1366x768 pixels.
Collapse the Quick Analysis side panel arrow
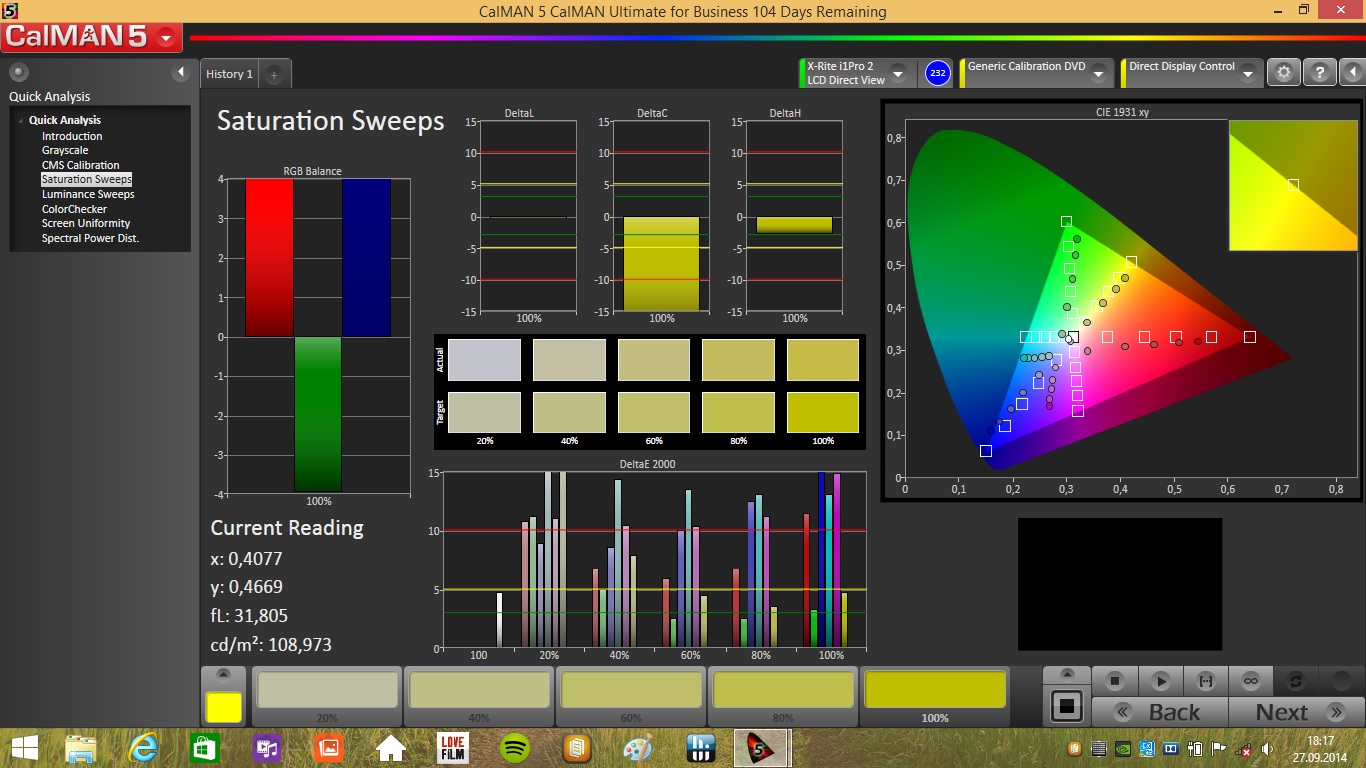(181, 72)
